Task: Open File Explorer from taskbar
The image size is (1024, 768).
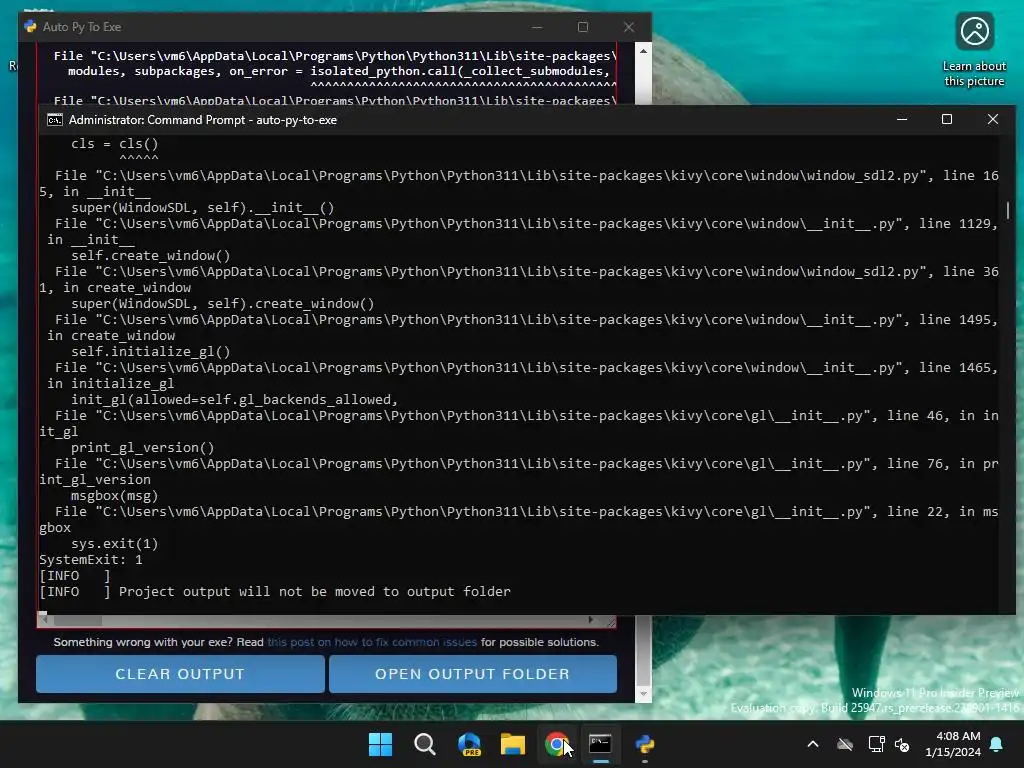Action: tap(513, 744)
